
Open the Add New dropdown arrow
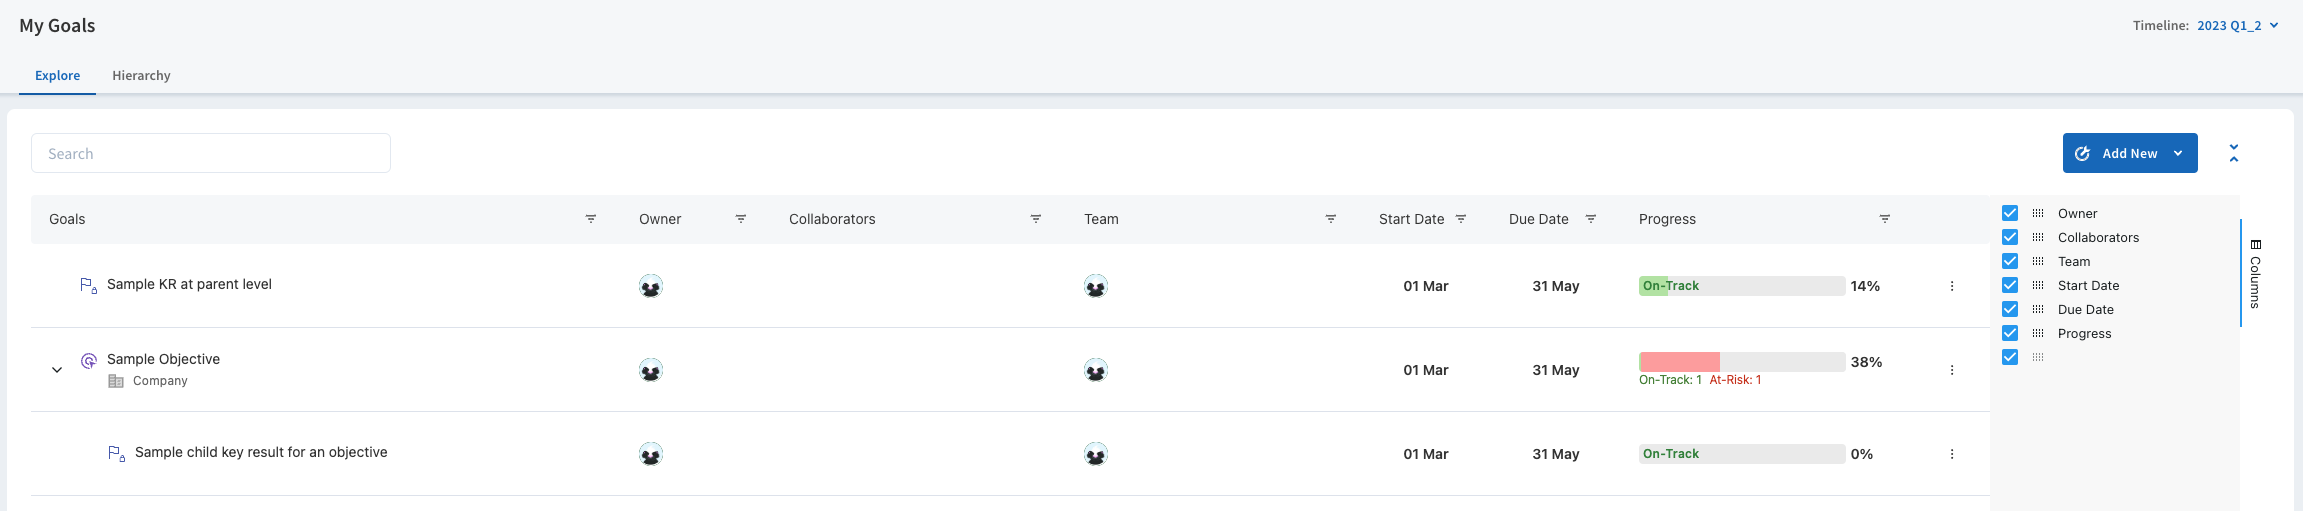coord(2178,153)
